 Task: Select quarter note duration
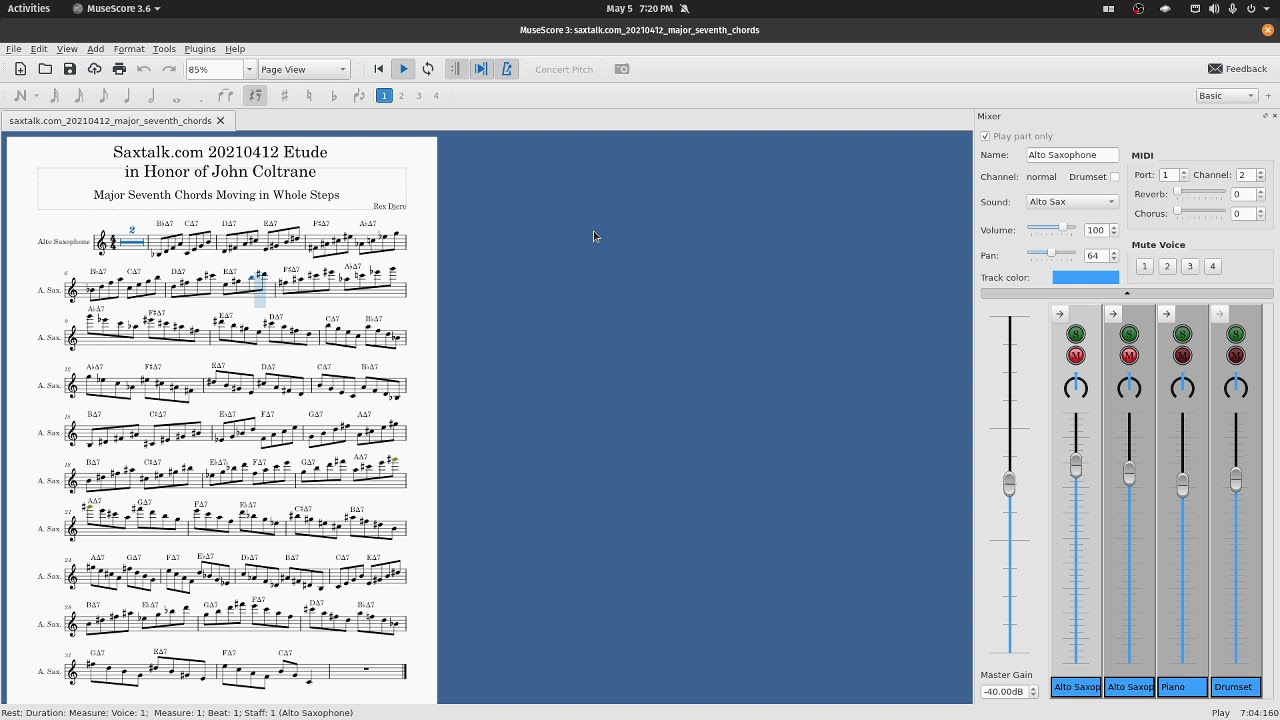(x=127, y=96)
